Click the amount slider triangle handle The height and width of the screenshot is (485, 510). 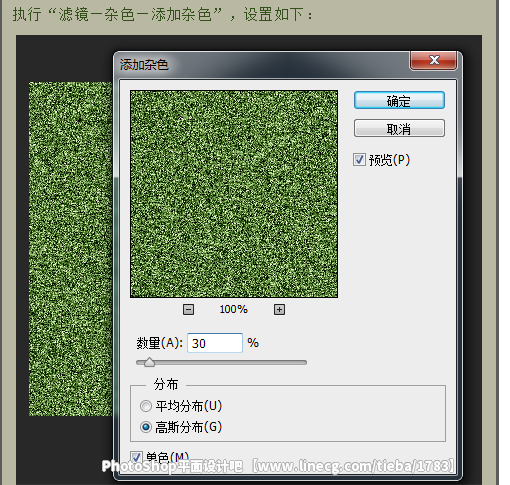pos(149,362)
